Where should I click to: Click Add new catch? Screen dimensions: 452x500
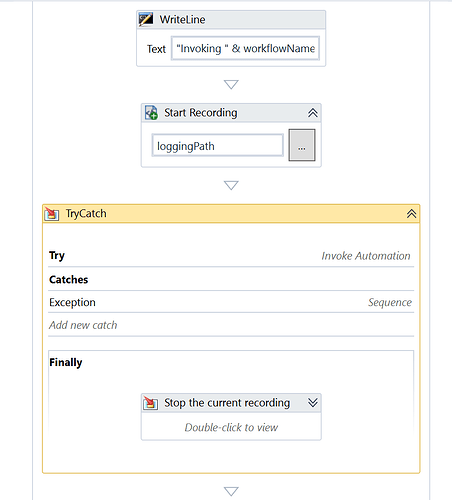(83, 325)
